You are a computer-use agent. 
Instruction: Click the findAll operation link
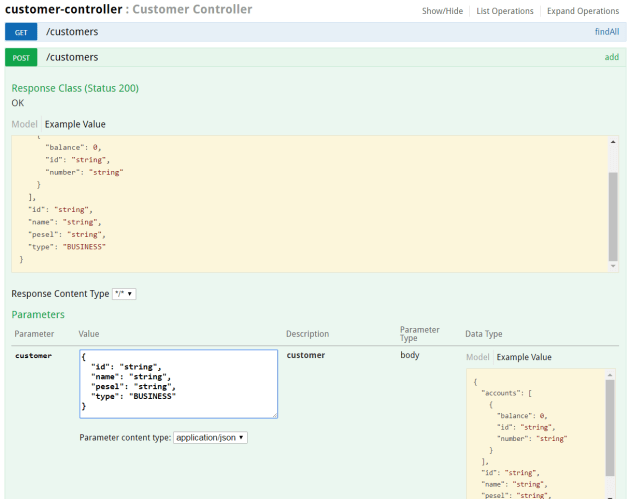coord(606,32)
